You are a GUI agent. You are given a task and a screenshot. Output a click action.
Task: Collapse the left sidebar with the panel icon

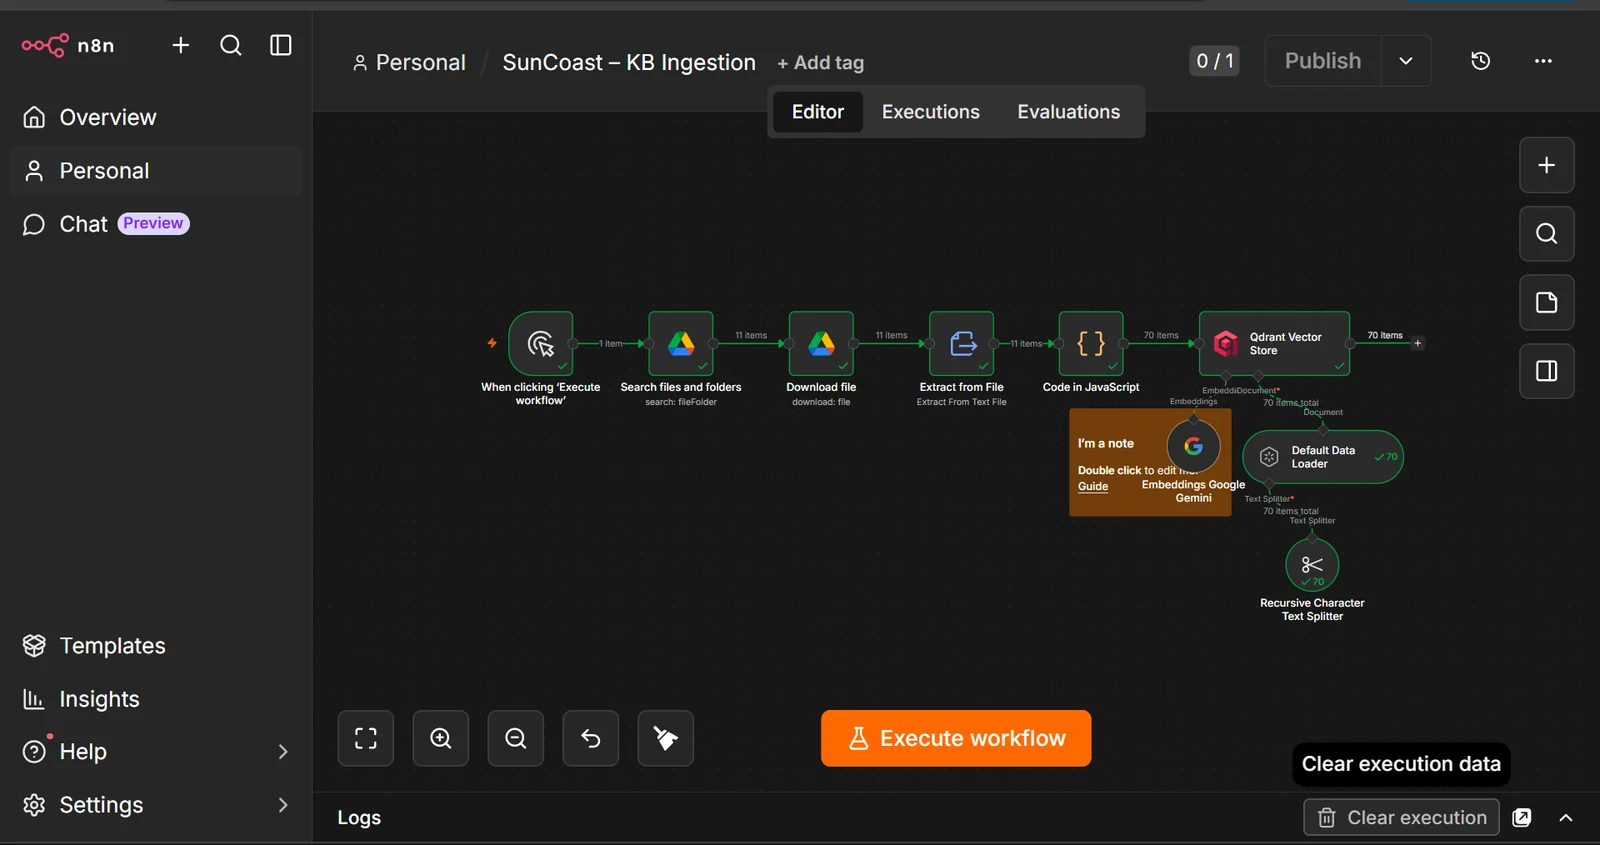pos(281,45)
